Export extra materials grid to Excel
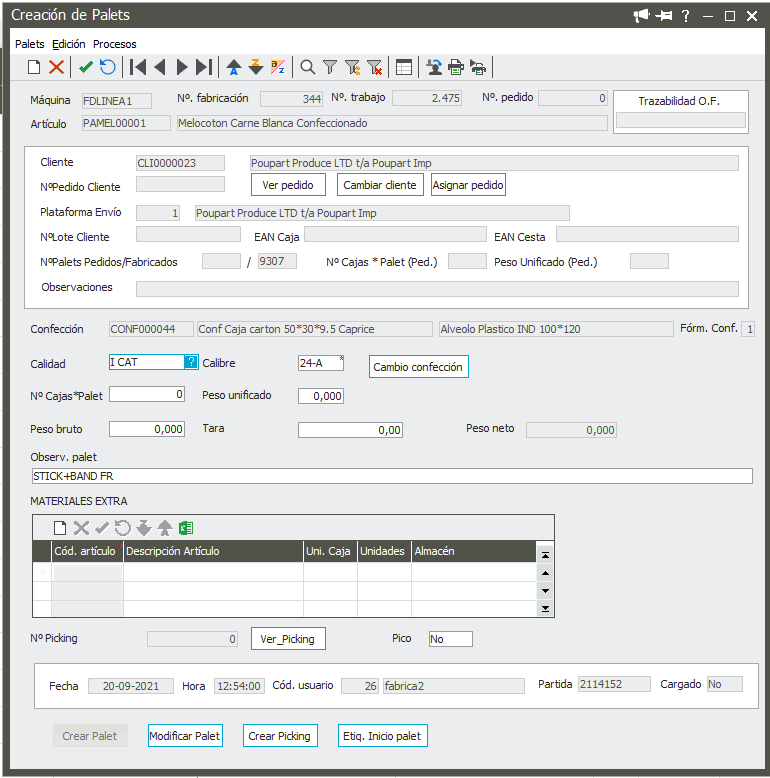Screen dimensions: 770x778 coord(186,528)
